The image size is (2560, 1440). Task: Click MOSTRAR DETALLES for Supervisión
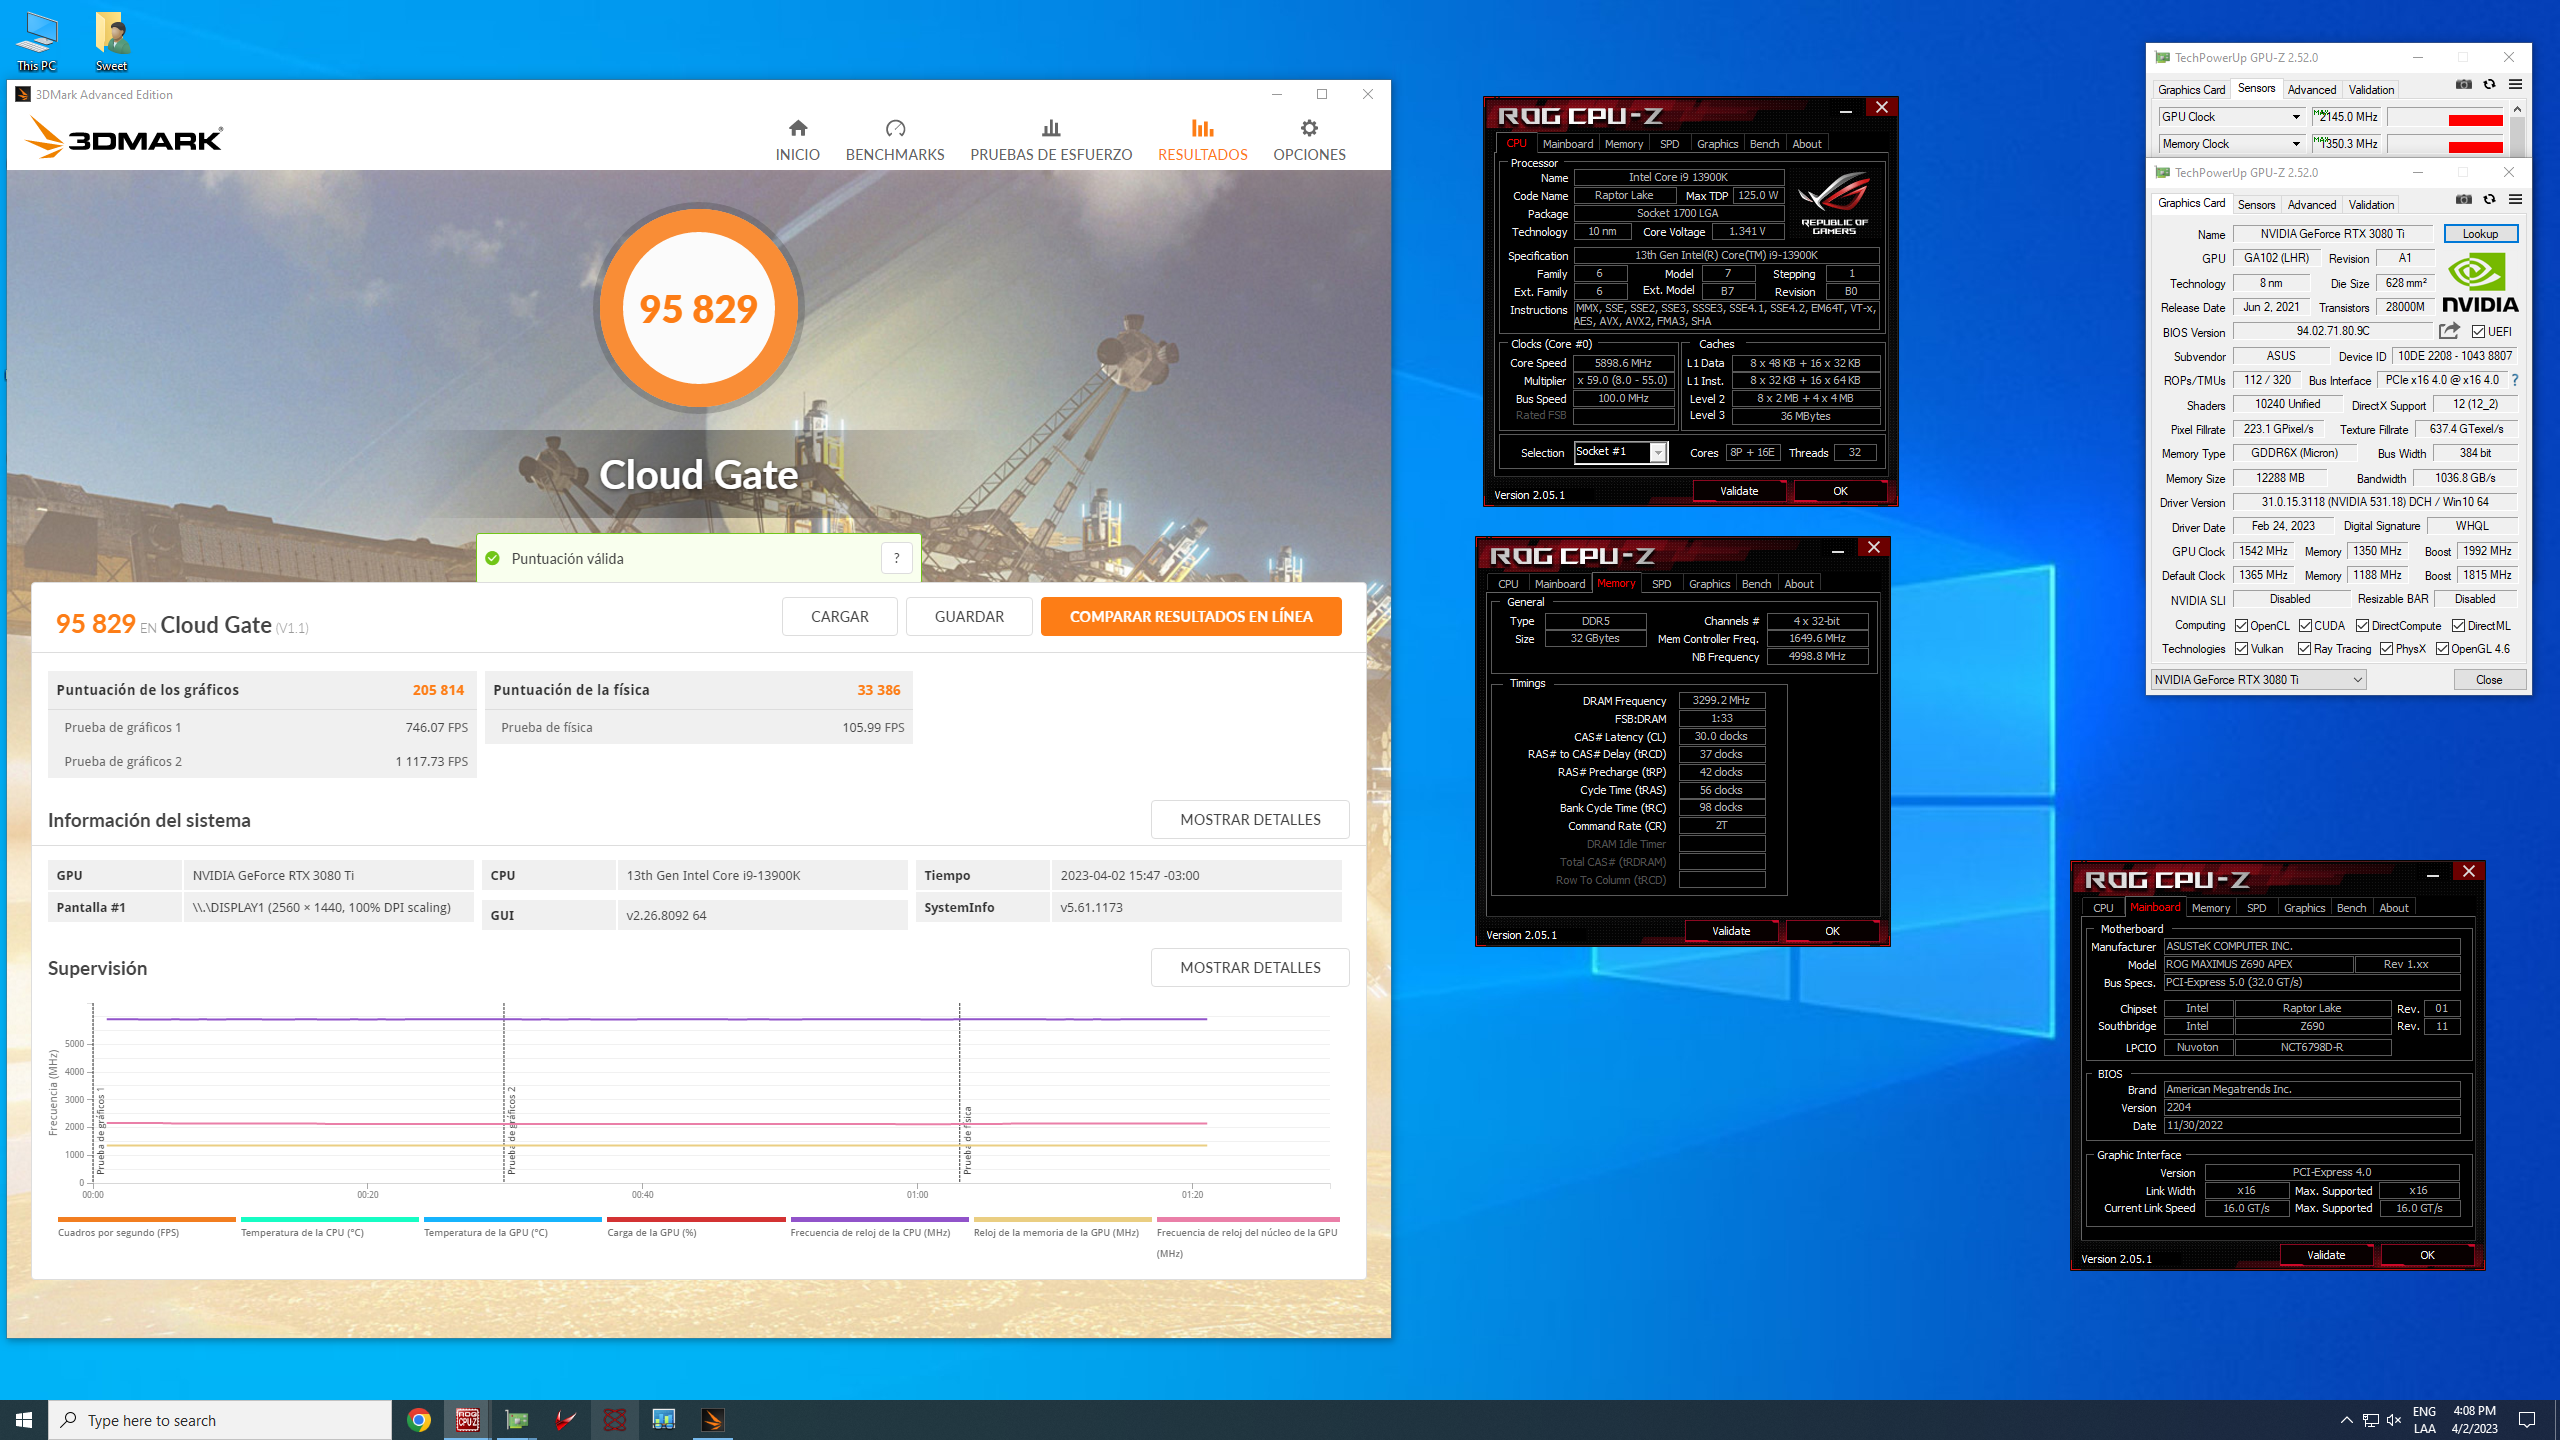[1250, 968]
